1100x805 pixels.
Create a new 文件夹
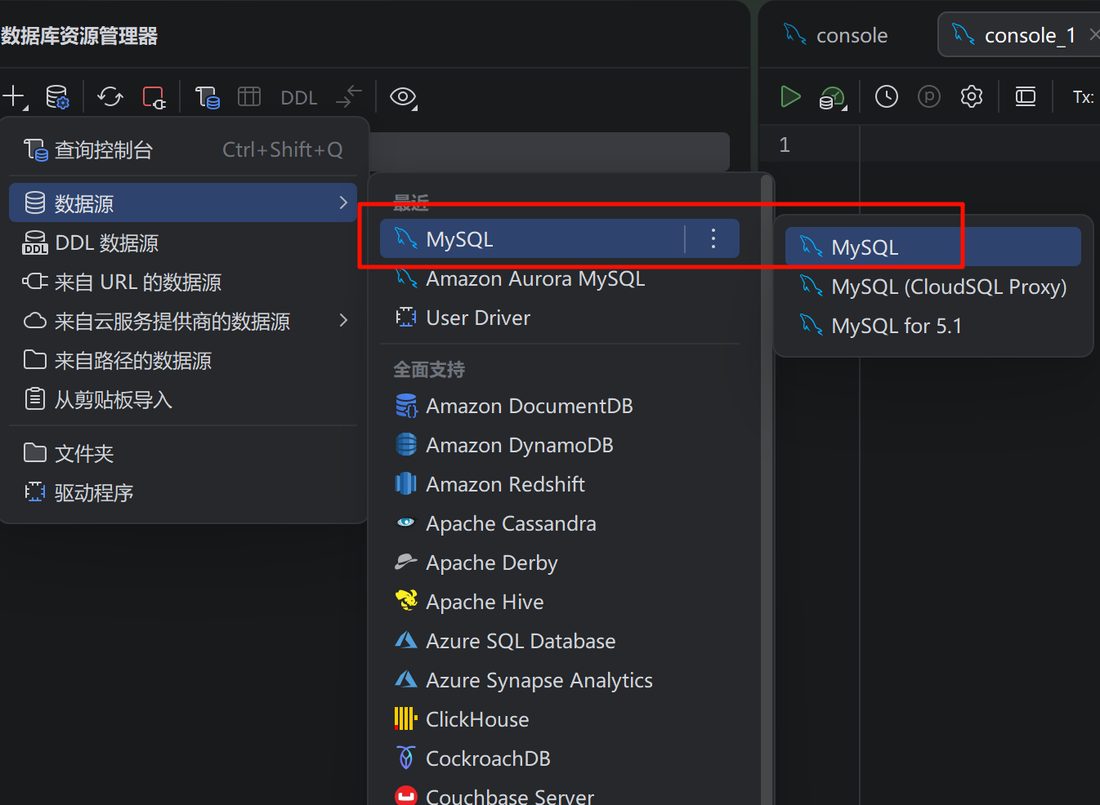click(x=183, y=453)
